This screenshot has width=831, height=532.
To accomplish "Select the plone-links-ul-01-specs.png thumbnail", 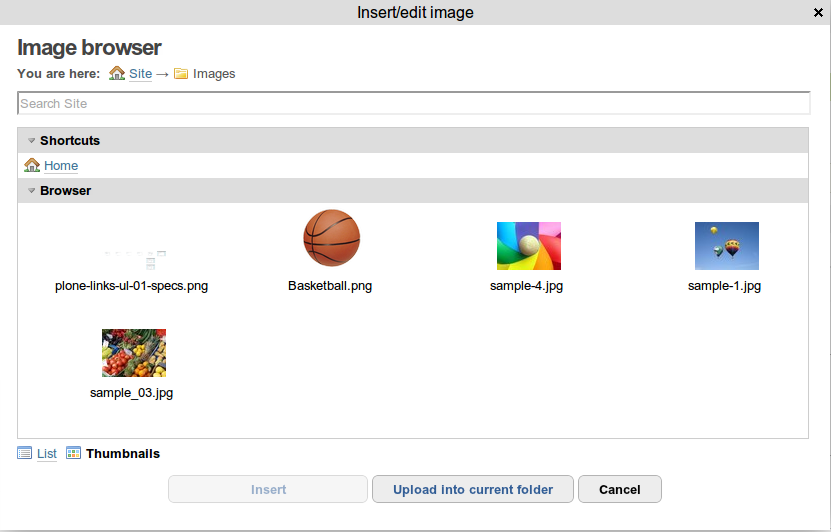I will tap(135, 260).
